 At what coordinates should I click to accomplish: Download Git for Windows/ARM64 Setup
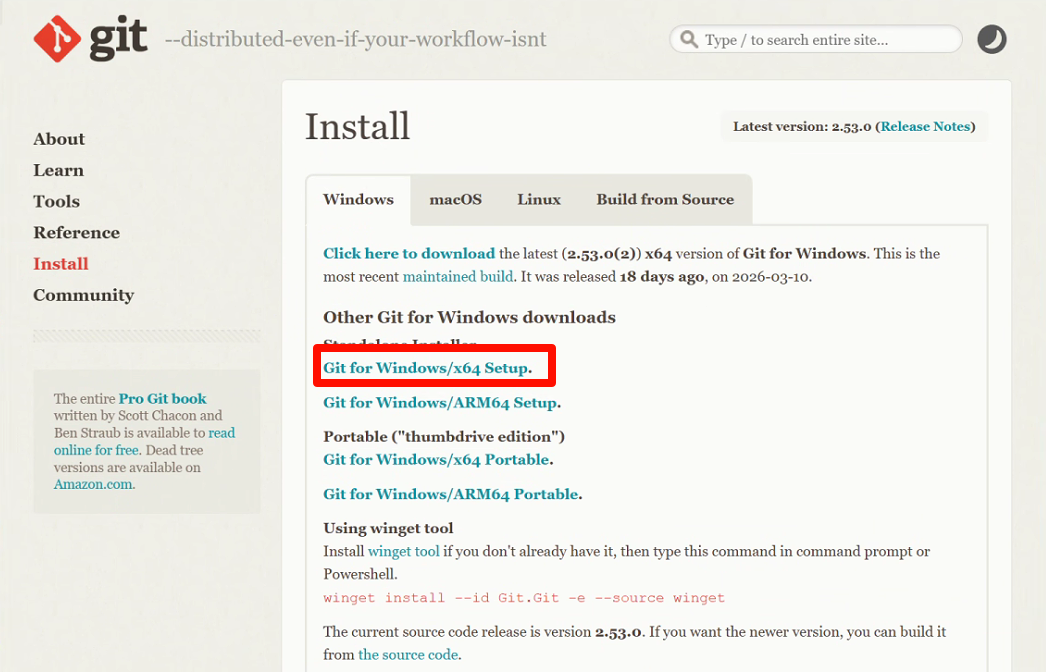click(x=440, y=403)
